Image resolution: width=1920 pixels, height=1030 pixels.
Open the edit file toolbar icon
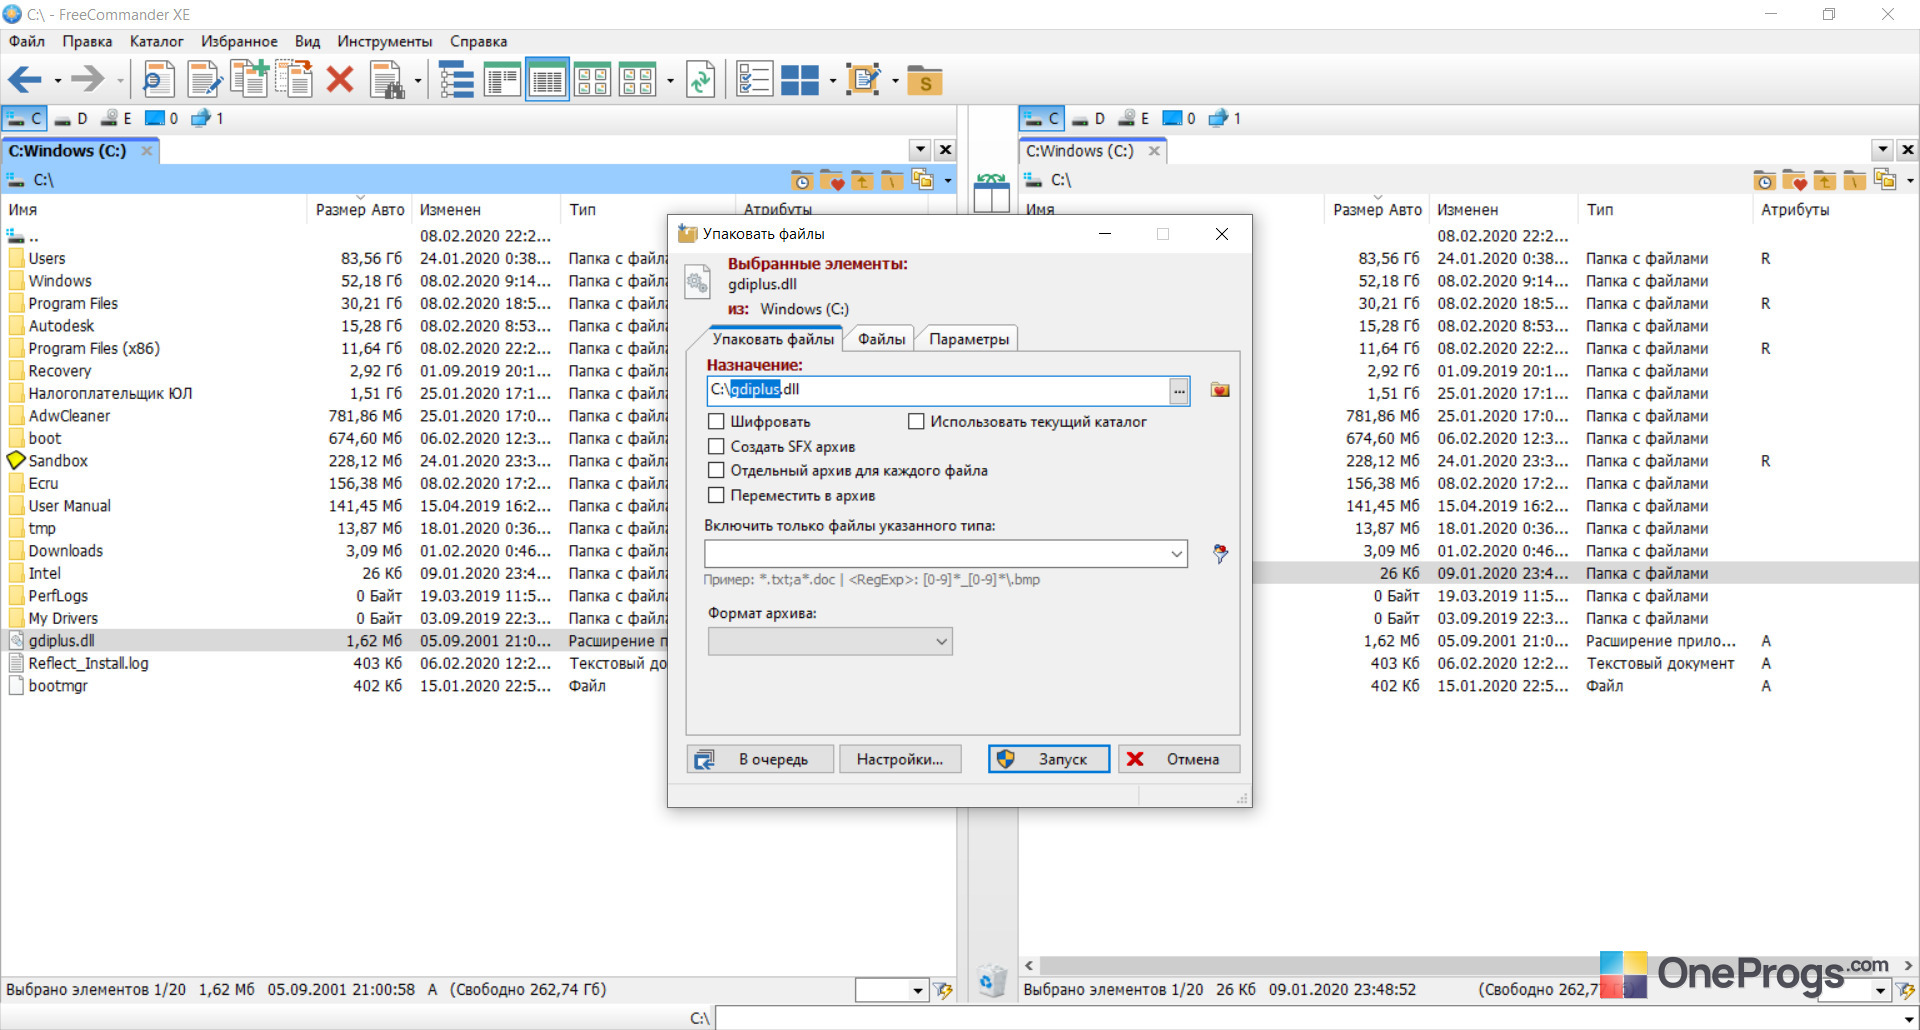[204, 79]
